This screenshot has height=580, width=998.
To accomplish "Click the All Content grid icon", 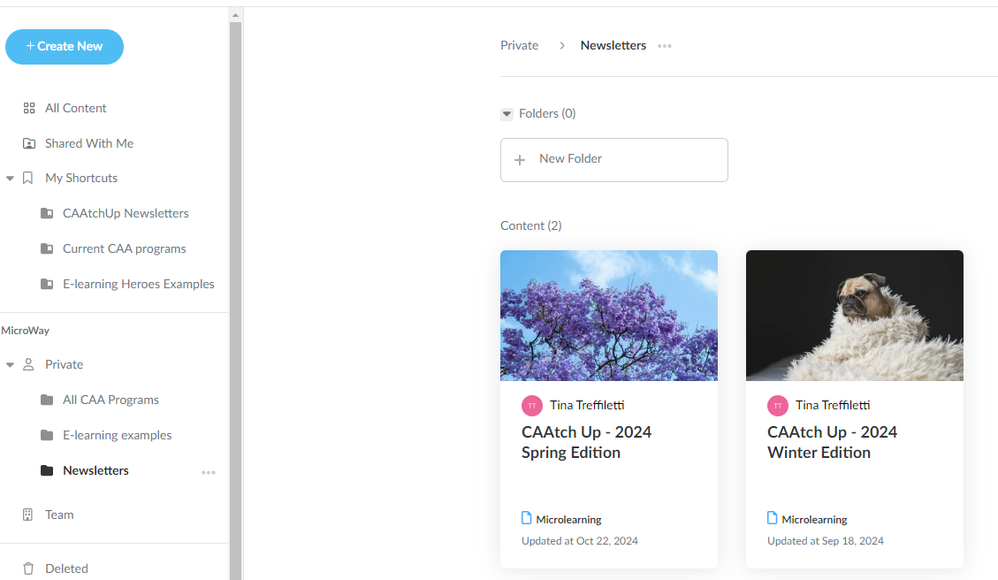I will 29,108.
